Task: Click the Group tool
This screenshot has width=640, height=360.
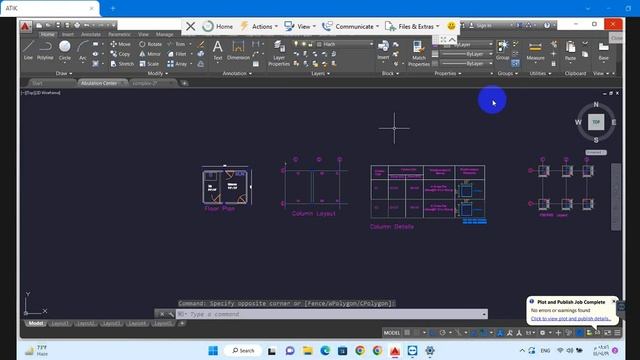Action: (x=502, y=50)
